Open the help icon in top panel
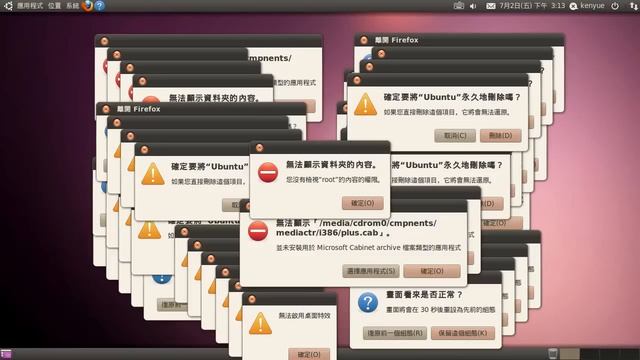The height and width of the screenshot is (360, 640). pos(100,6)
